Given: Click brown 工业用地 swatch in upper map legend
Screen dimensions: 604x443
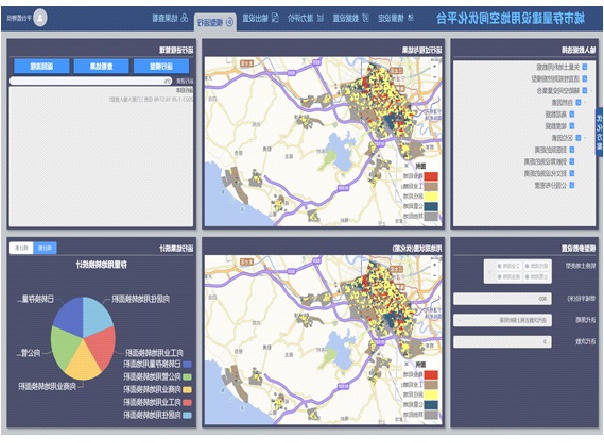Looking at the screenshot, I should (x=431, y=187).
